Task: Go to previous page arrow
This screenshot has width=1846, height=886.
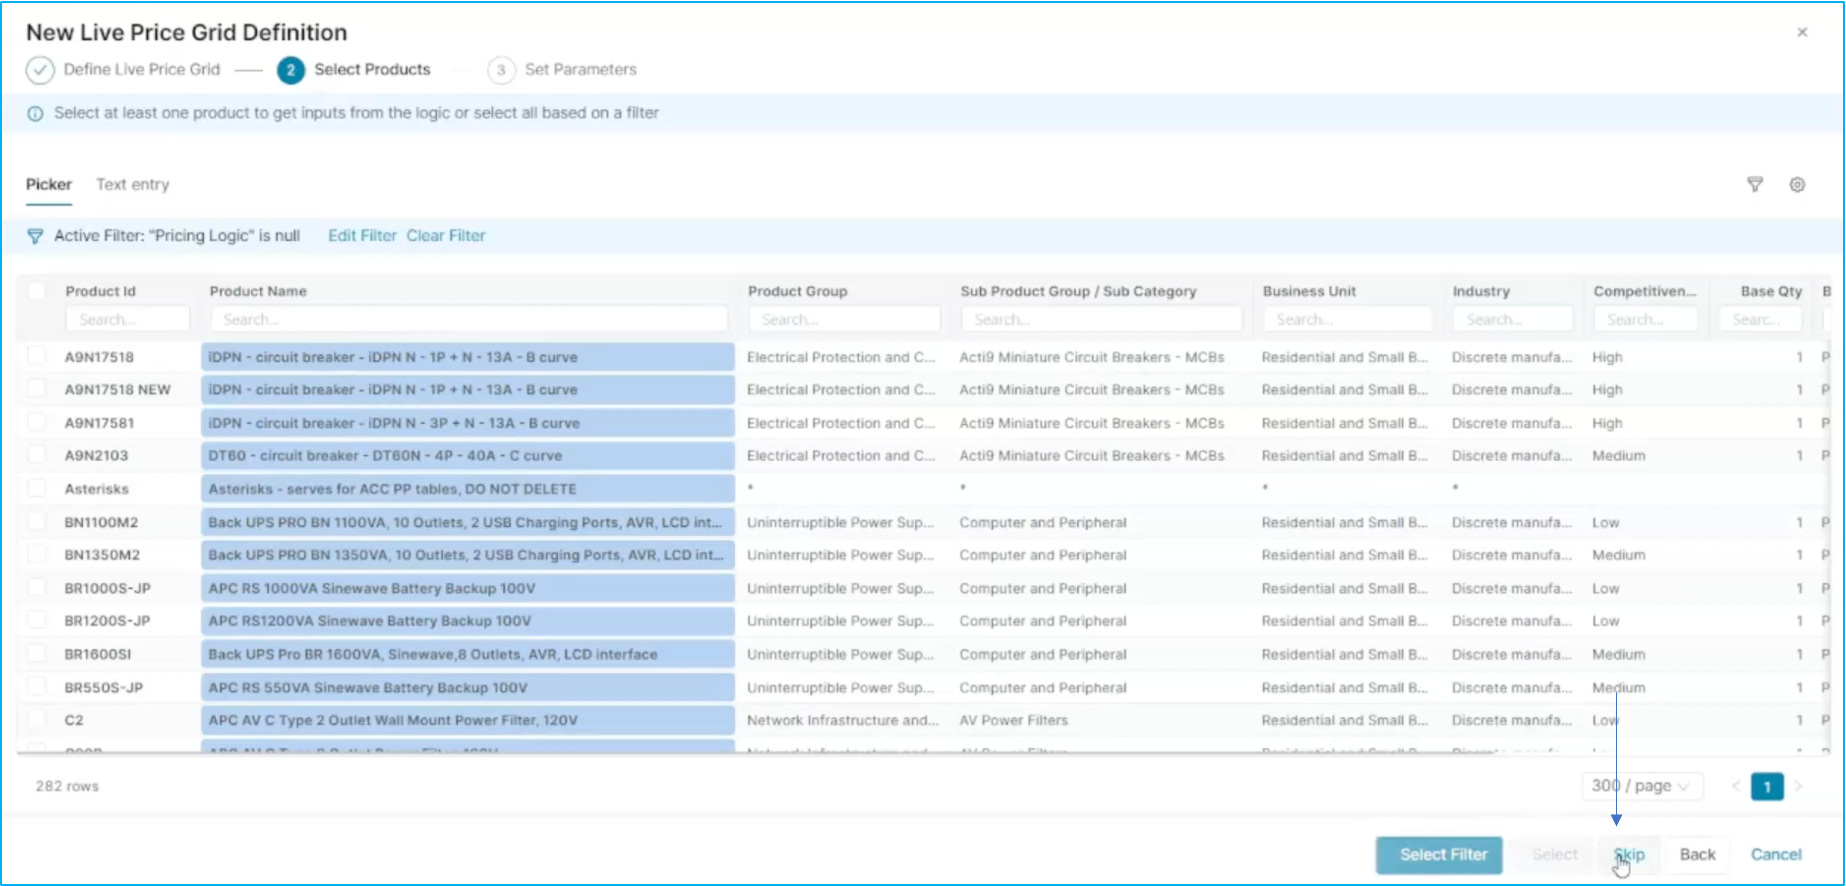Action: tap(1736, 786)
